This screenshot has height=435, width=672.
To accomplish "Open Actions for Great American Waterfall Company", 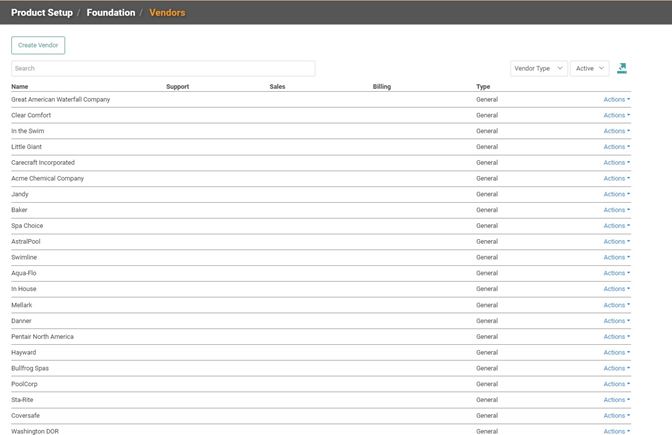I will [617, 99].
